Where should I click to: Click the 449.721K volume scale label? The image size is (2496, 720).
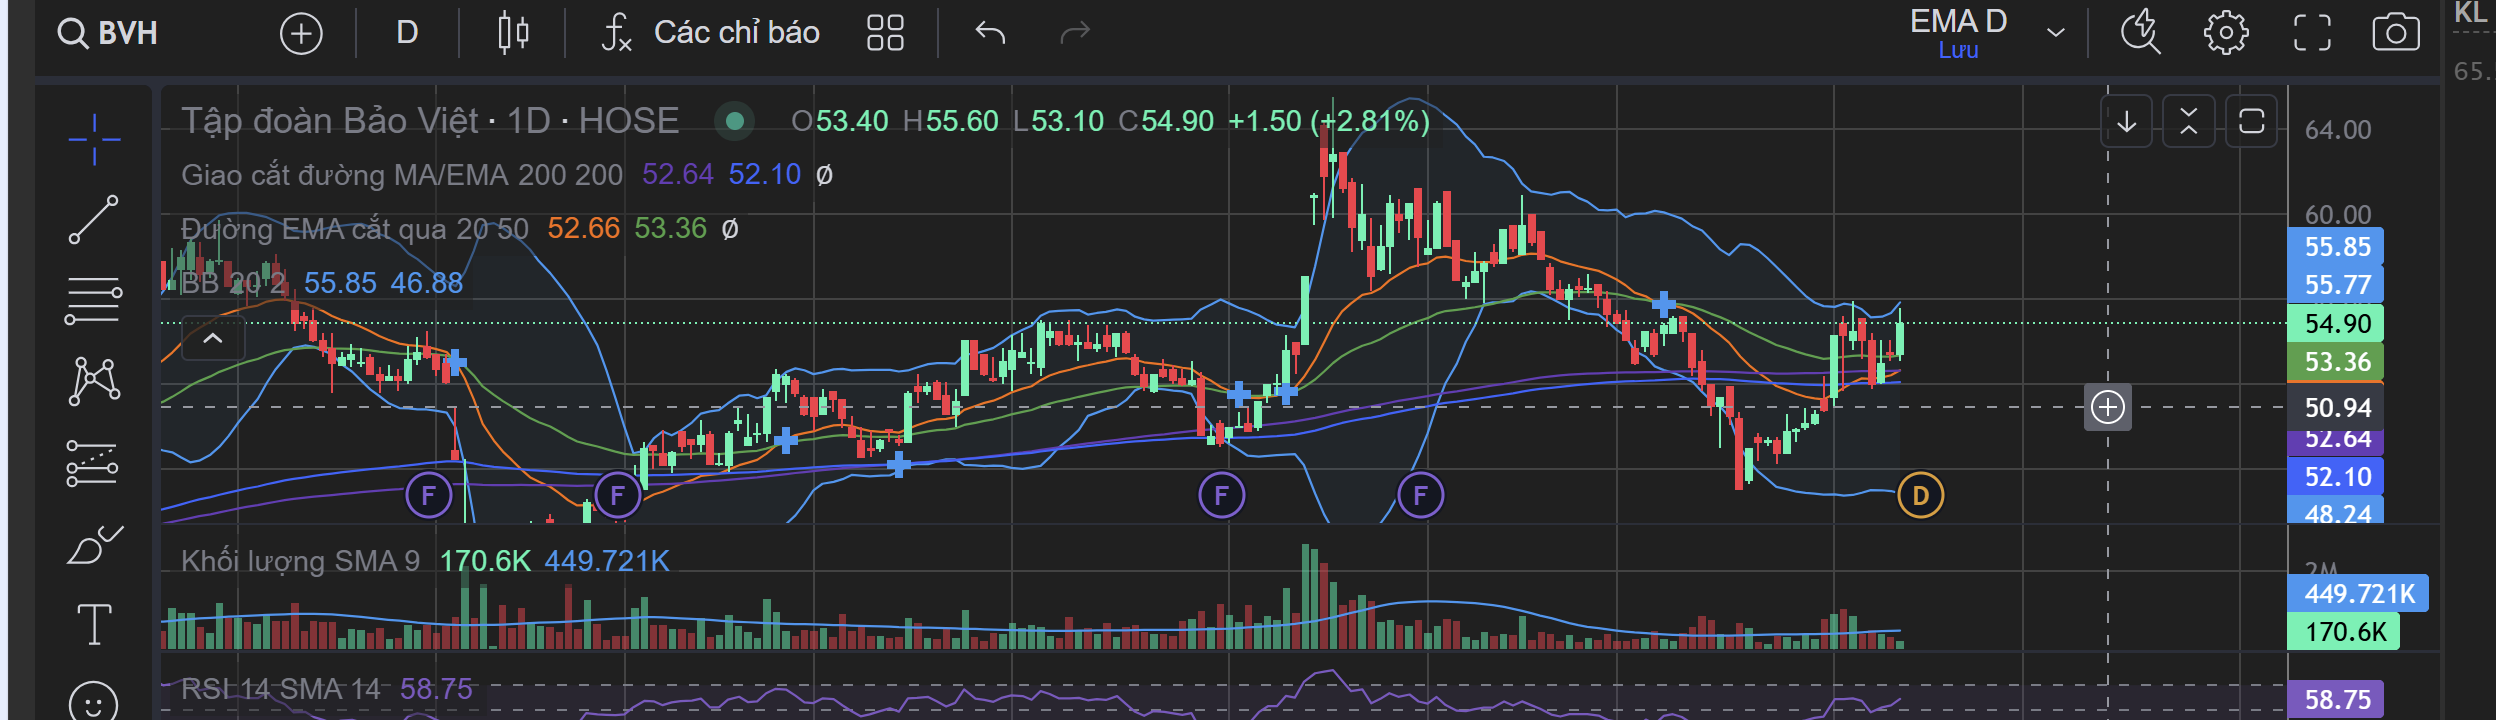(2359, 594)
